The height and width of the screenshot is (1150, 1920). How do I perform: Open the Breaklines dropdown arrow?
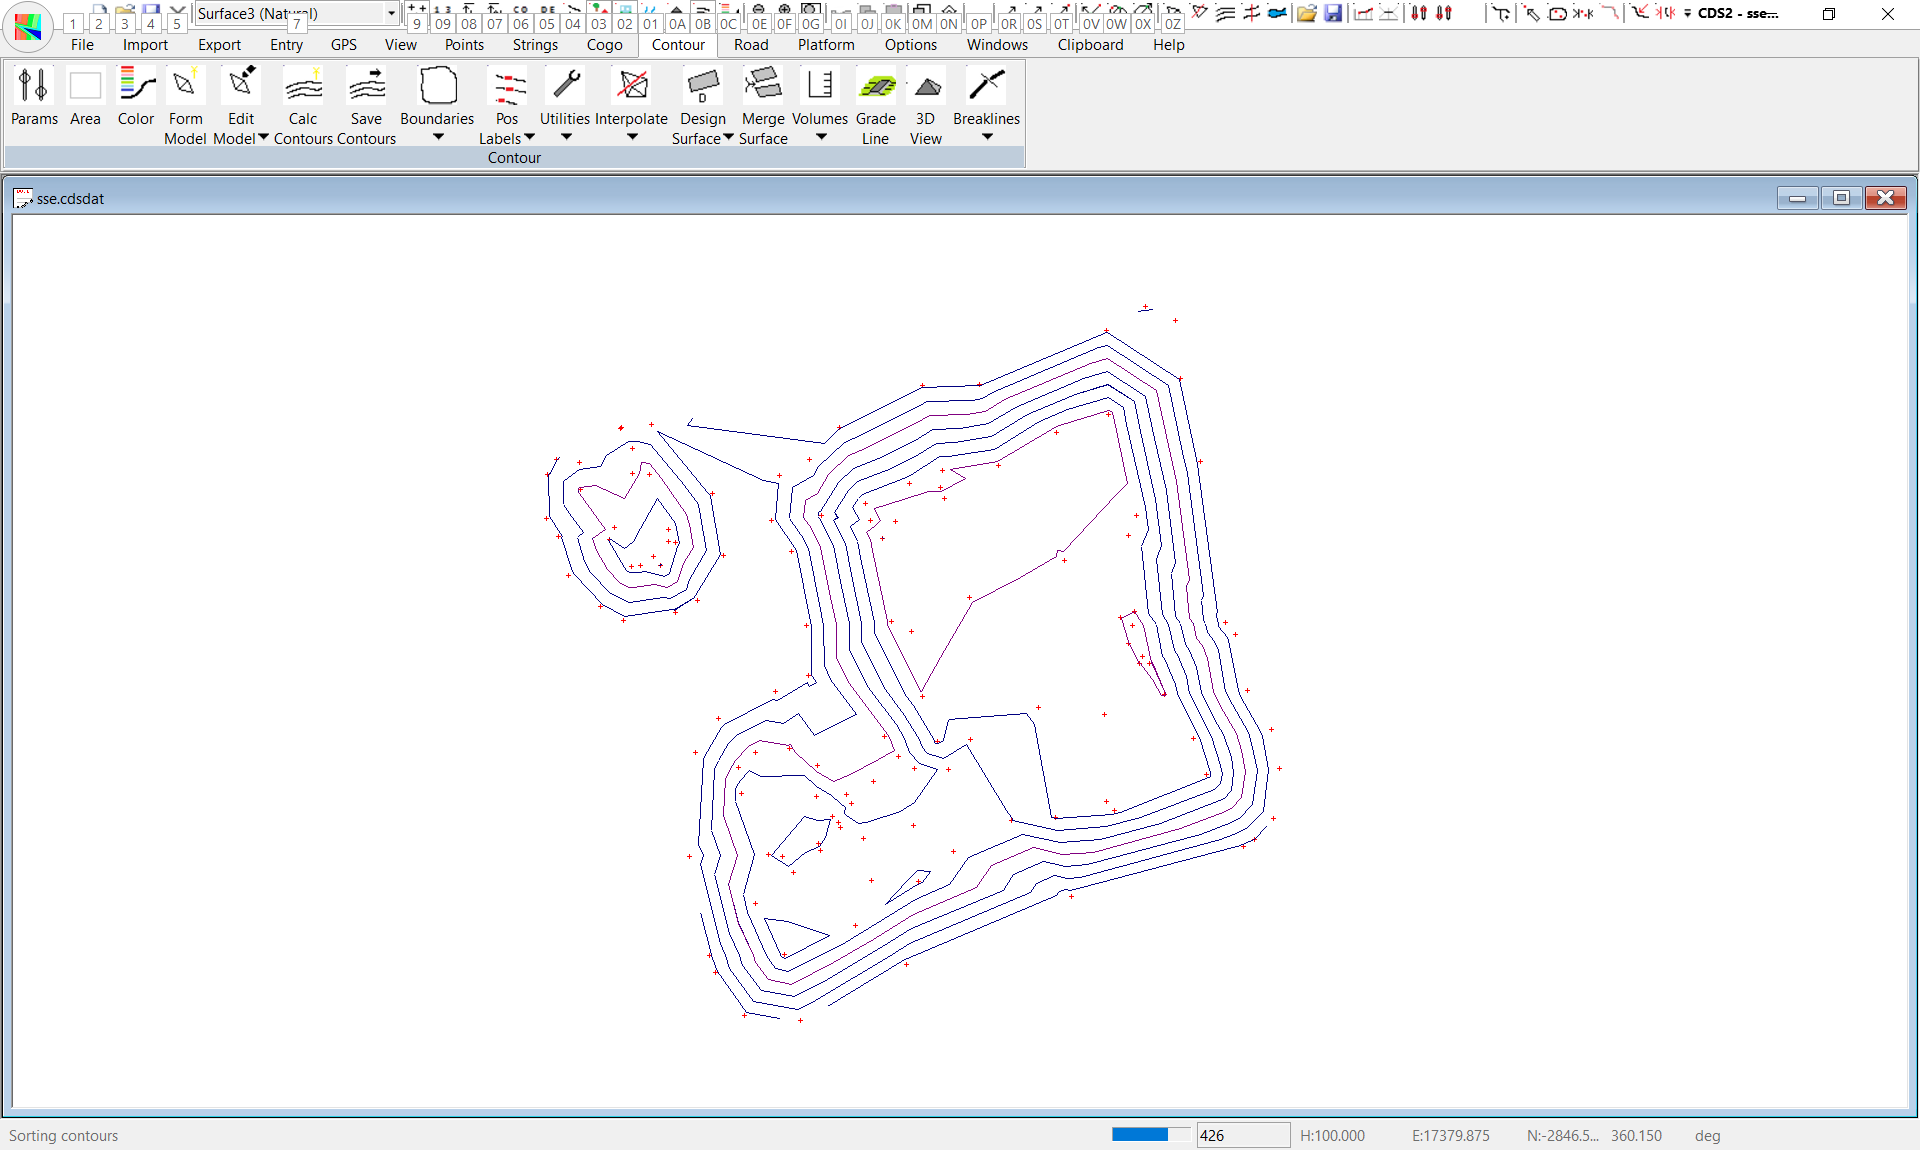coord(987,137)
